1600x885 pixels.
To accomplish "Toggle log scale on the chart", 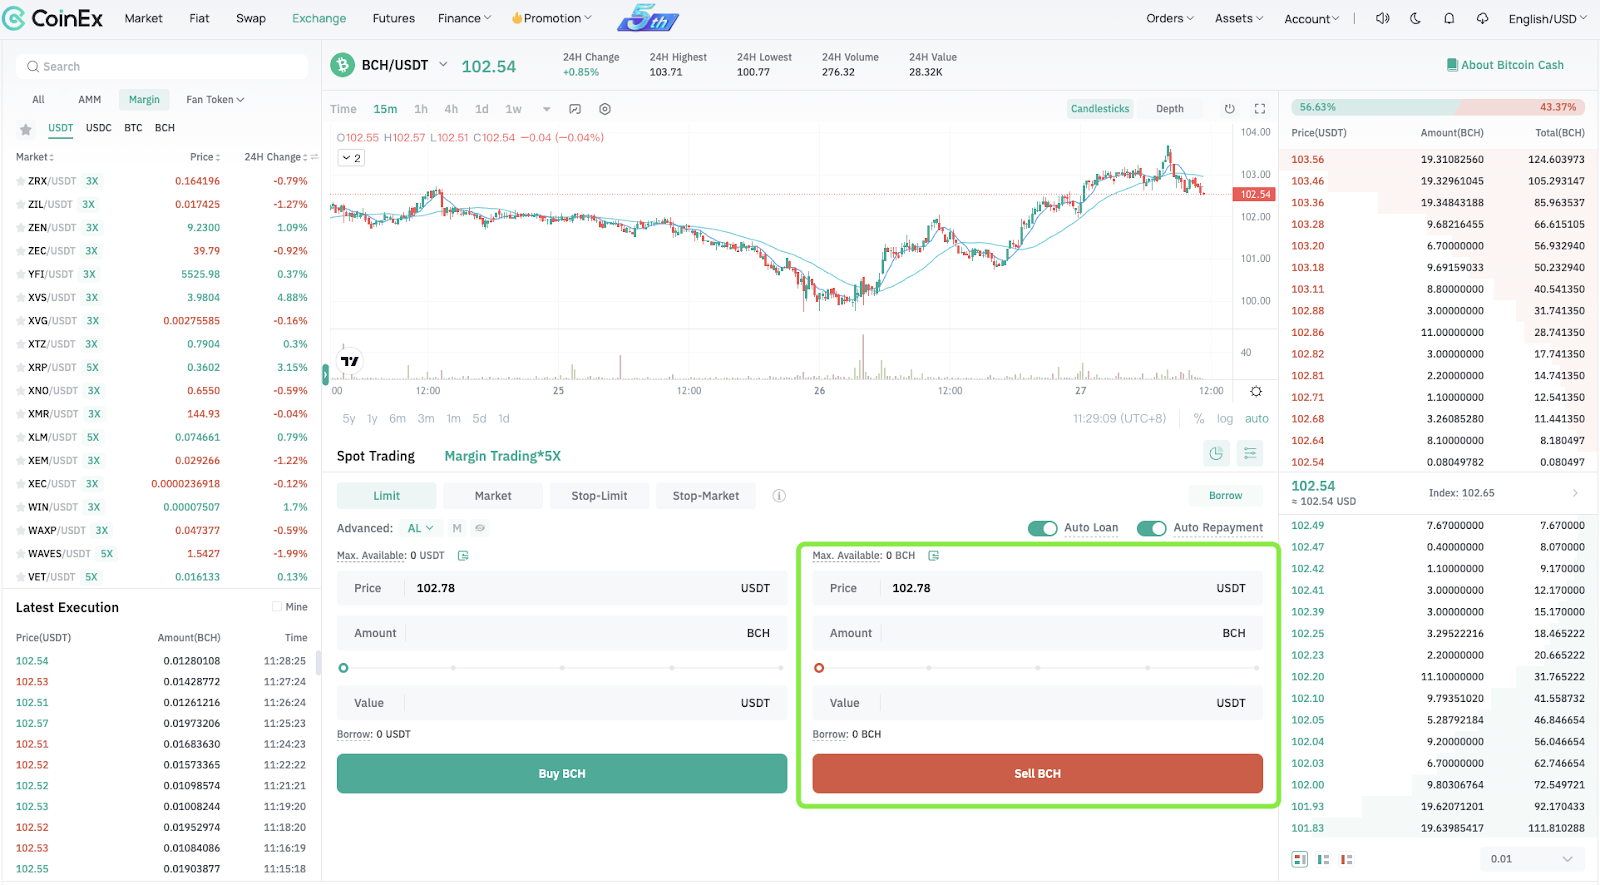I will (1225, 419).
